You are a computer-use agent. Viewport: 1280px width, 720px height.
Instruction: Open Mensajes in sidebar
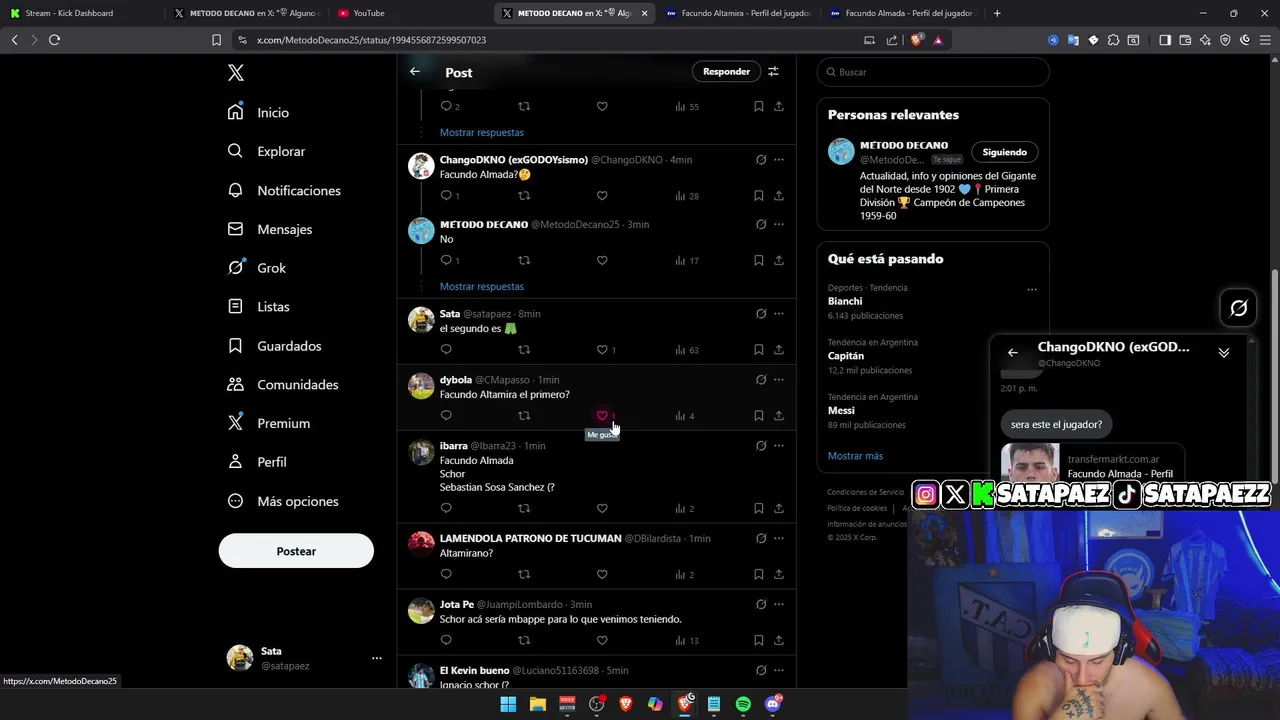point(270,230)
